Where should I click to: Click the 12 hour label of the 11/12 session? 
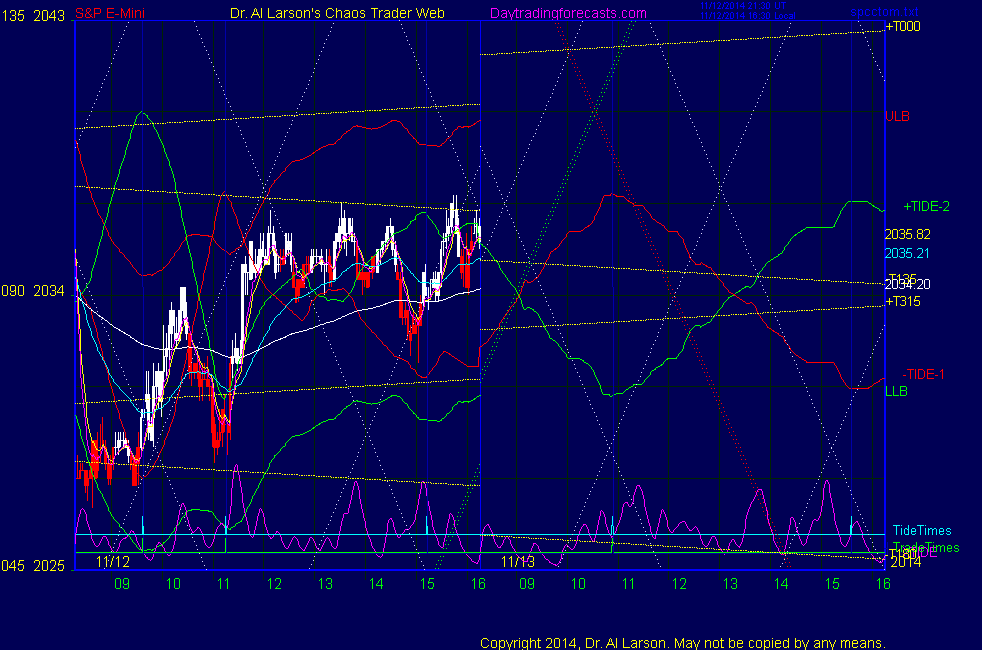[x=274, y=584]
